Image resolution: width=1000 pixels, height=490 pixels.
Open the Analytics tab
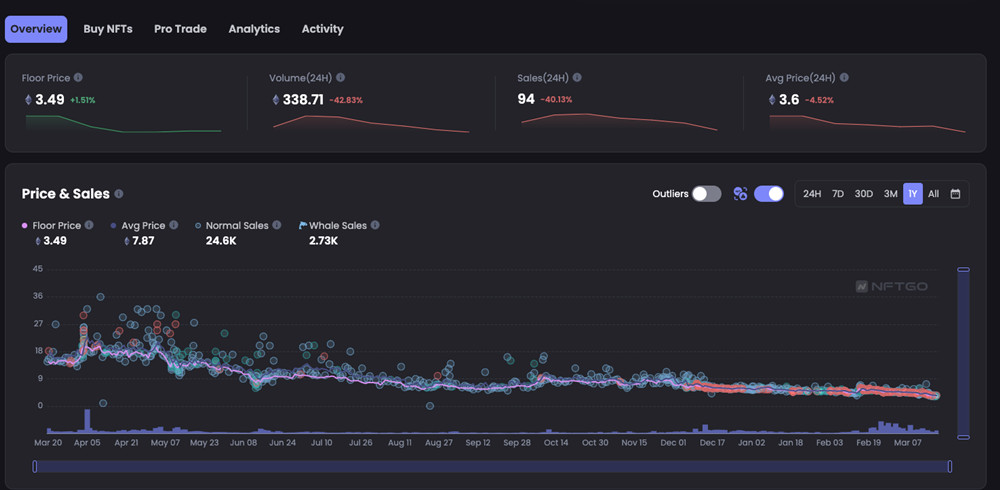pos(254,29)
